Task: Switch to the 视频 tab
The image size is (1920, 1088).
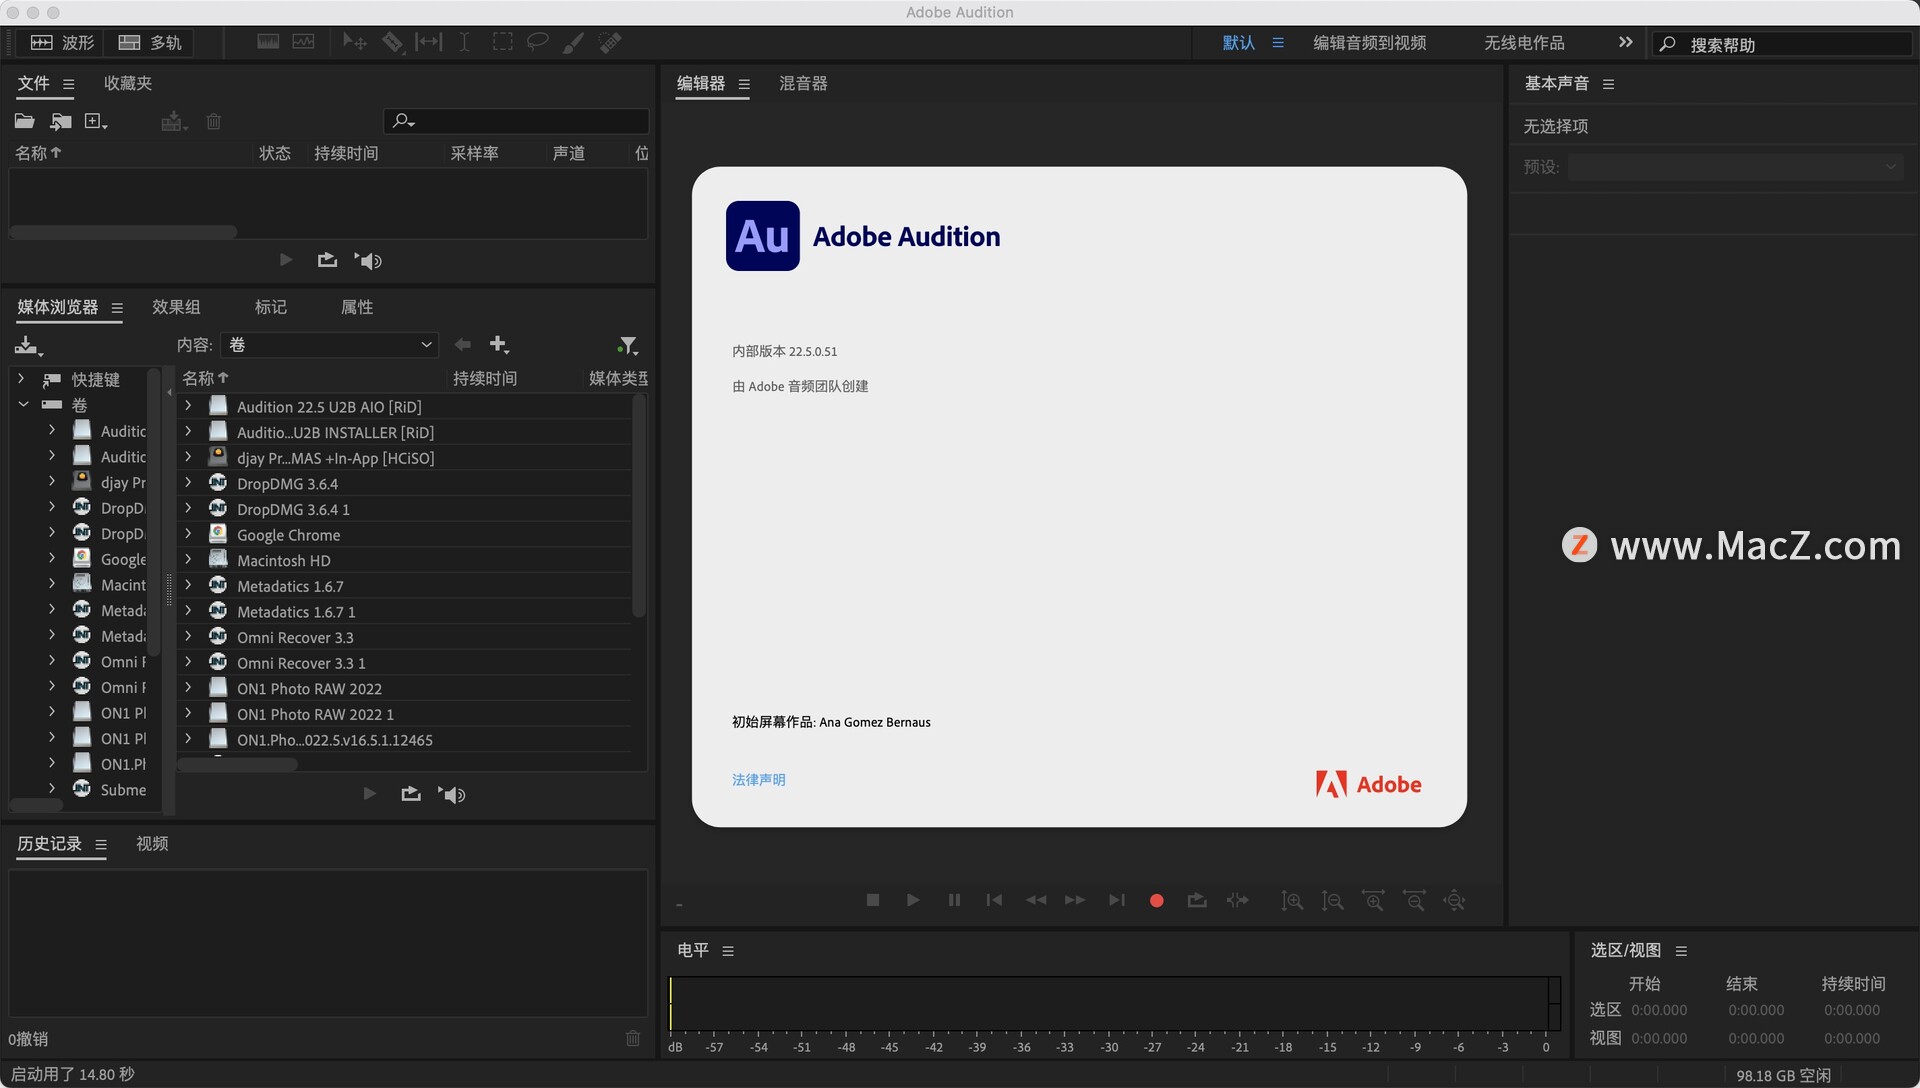Action: [x=152, y=844]
